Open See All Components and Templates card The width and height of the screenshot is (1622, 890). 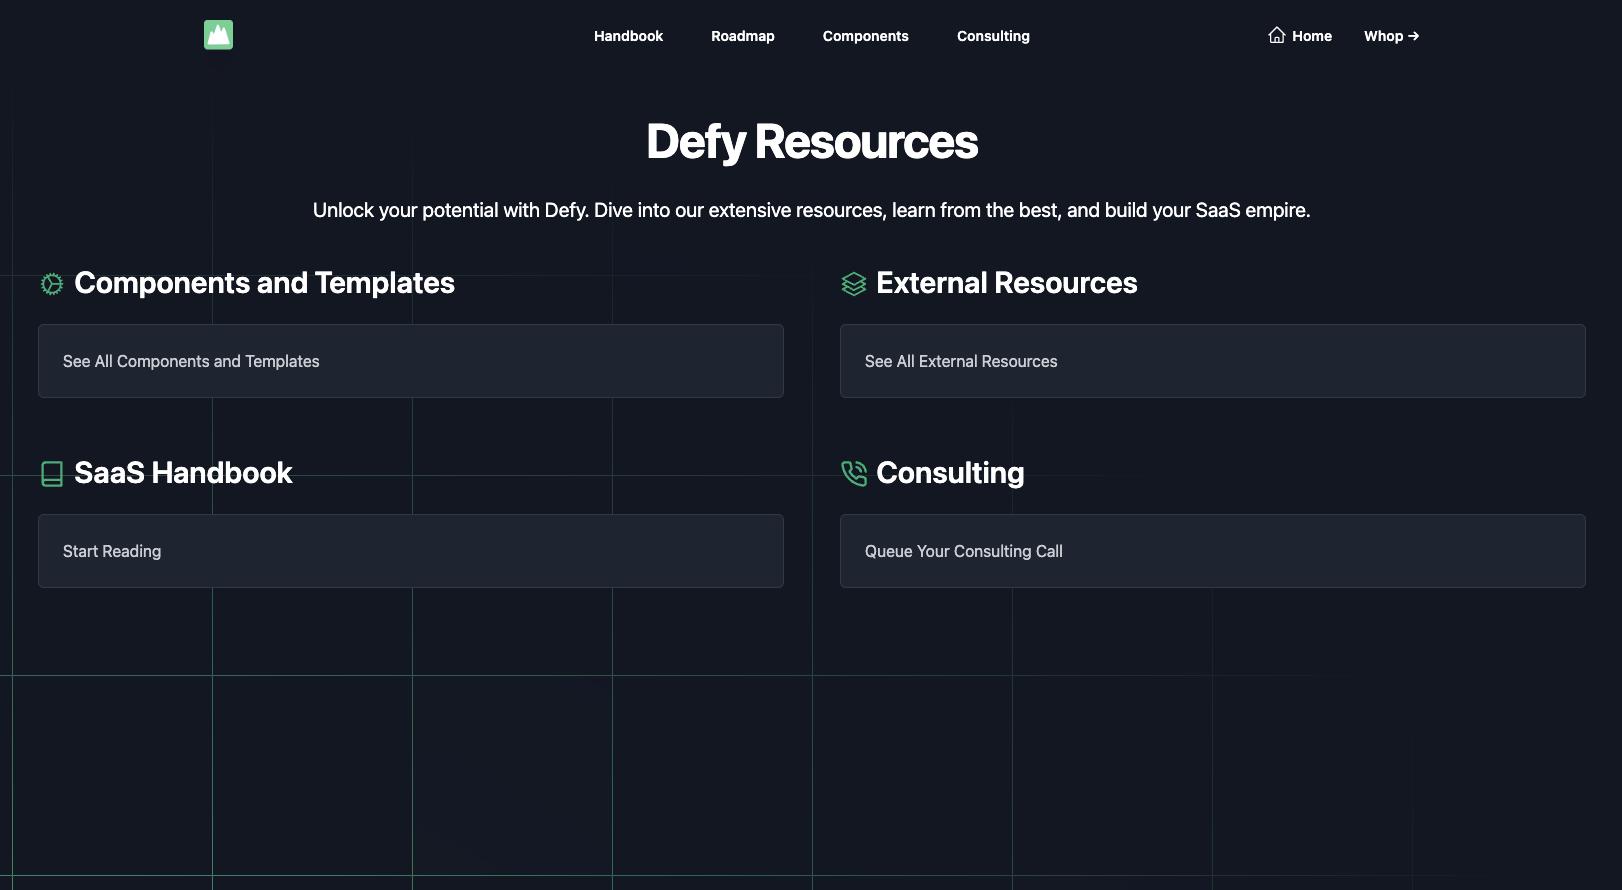[411, 361]
